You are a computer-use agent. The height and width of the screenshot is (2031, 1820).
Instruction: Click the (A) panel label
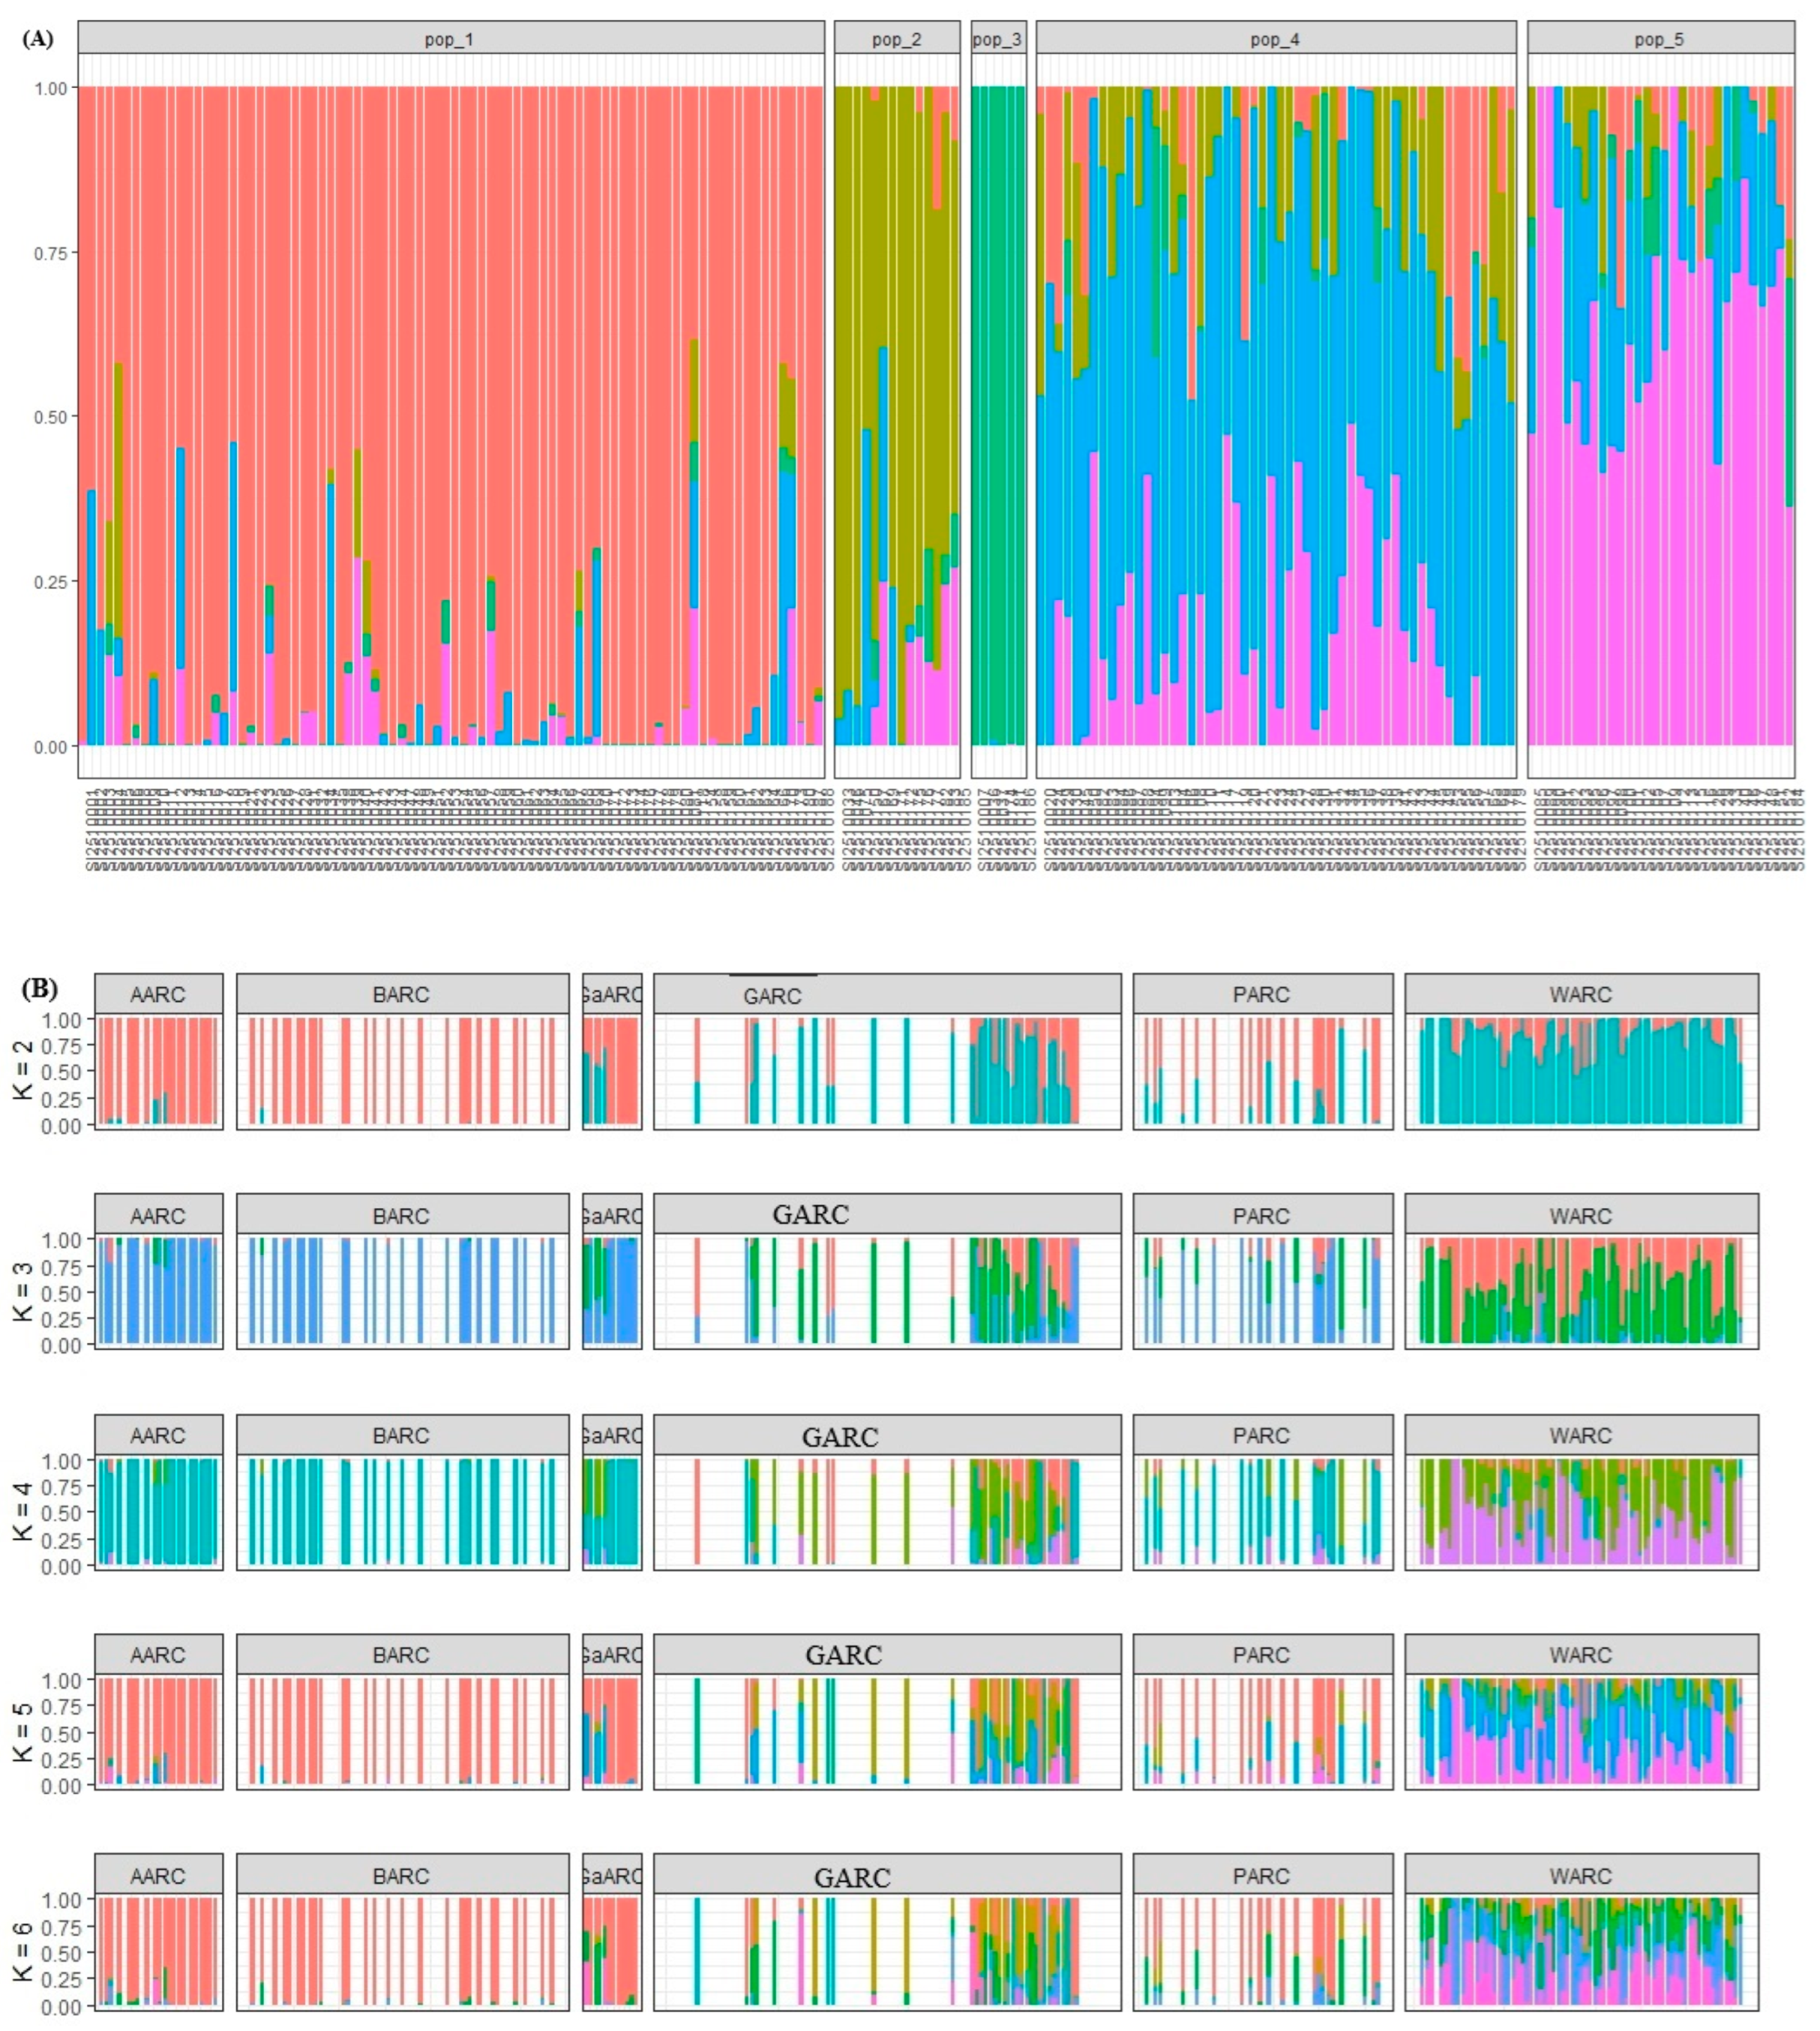(37, 39)
